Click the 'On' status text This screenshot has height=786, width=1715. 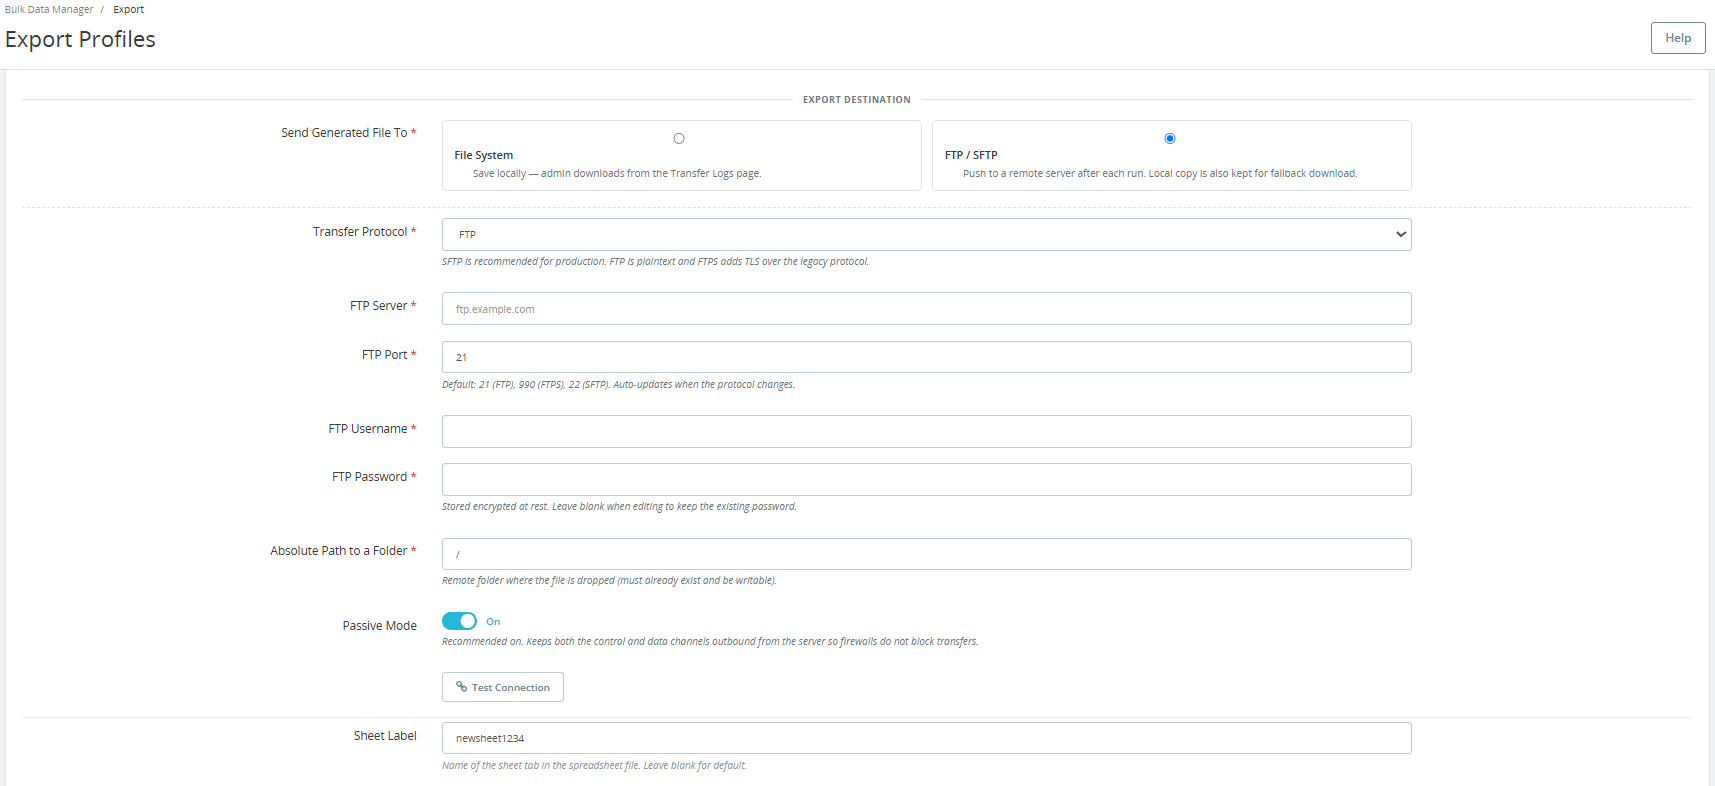point(493,622)
